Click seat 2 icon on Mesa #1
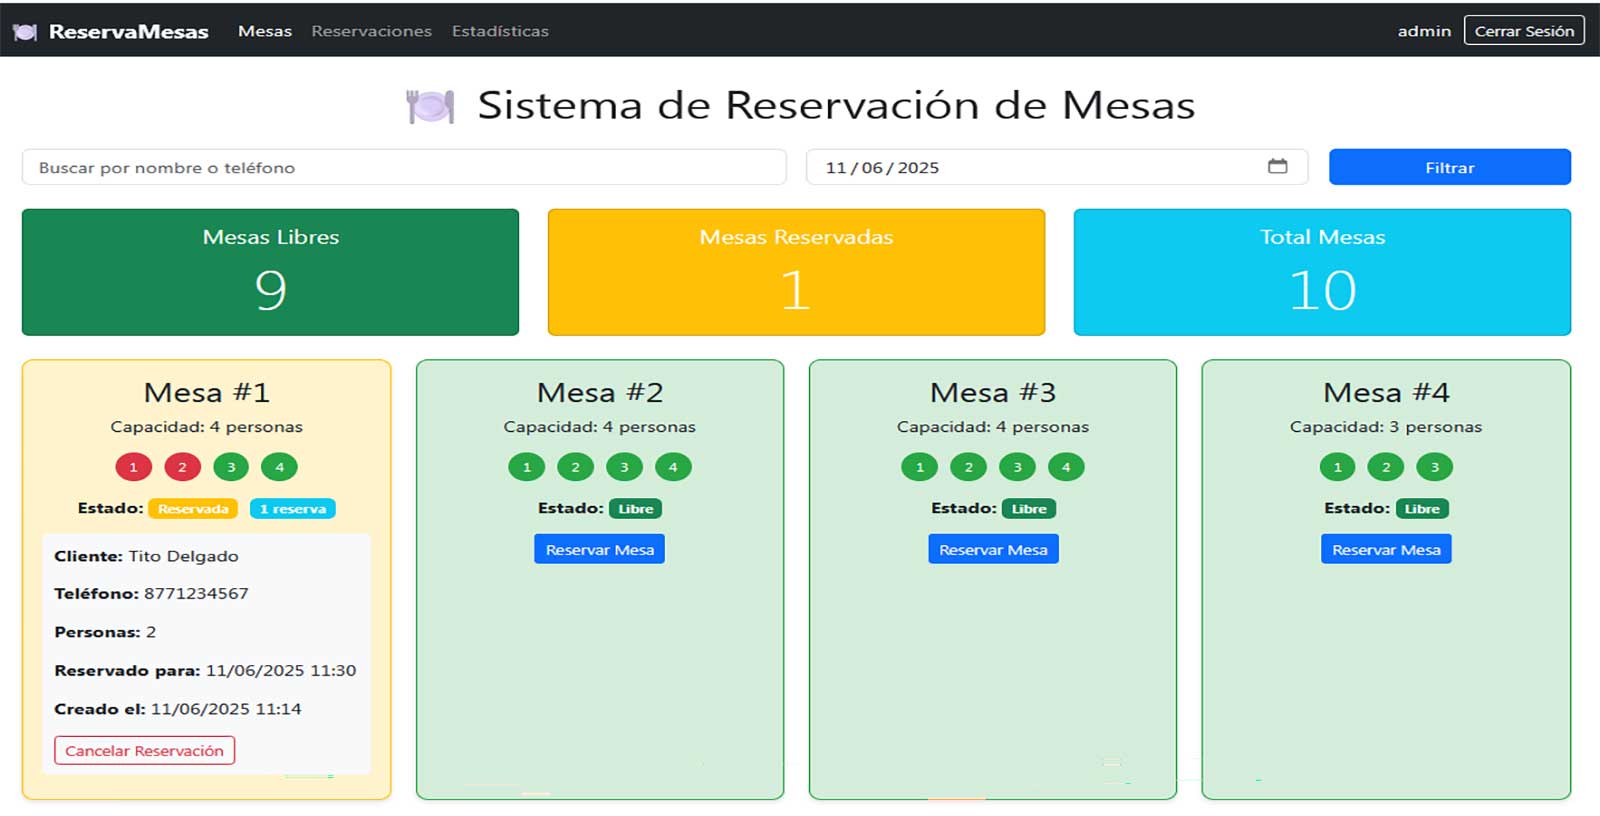This screenshot has height=816, width=1600. click(182, 466)
